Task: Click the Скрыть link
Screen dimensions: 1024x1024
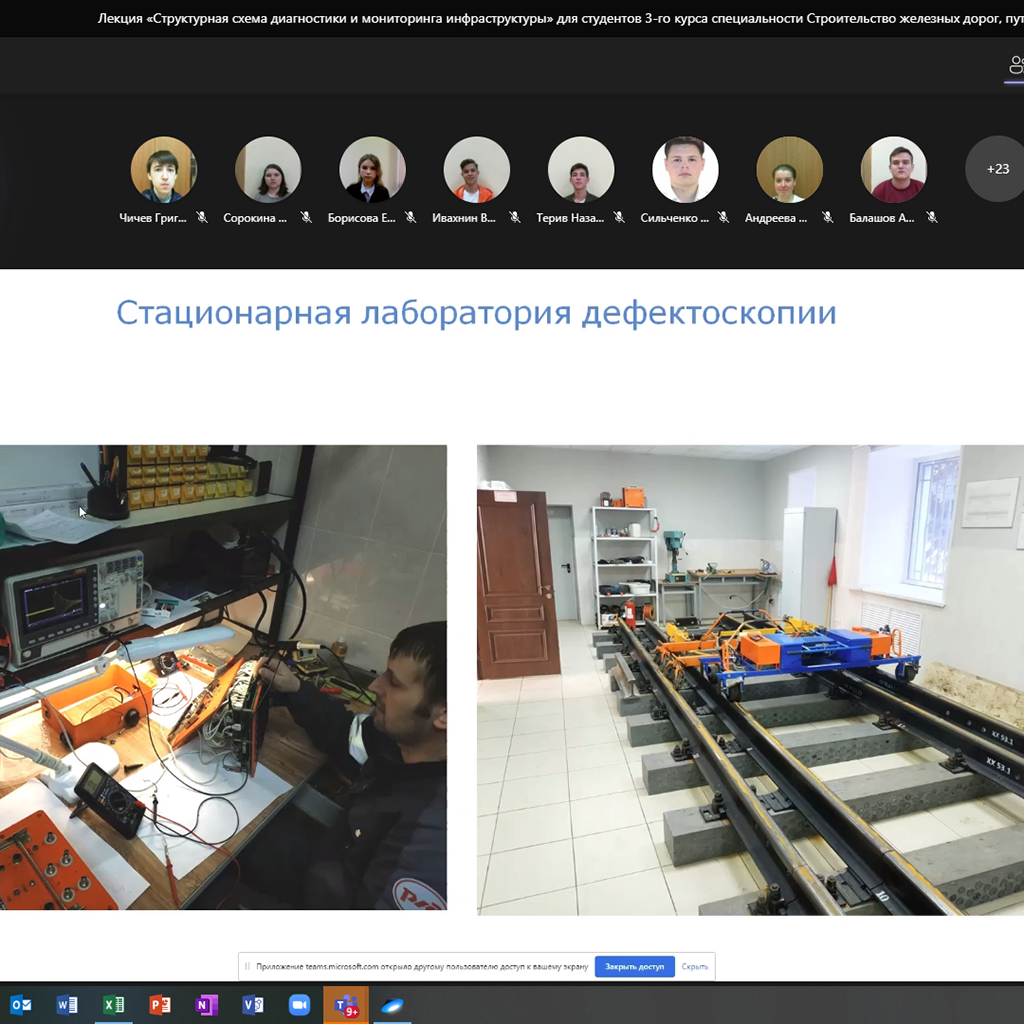Action: 694,967
